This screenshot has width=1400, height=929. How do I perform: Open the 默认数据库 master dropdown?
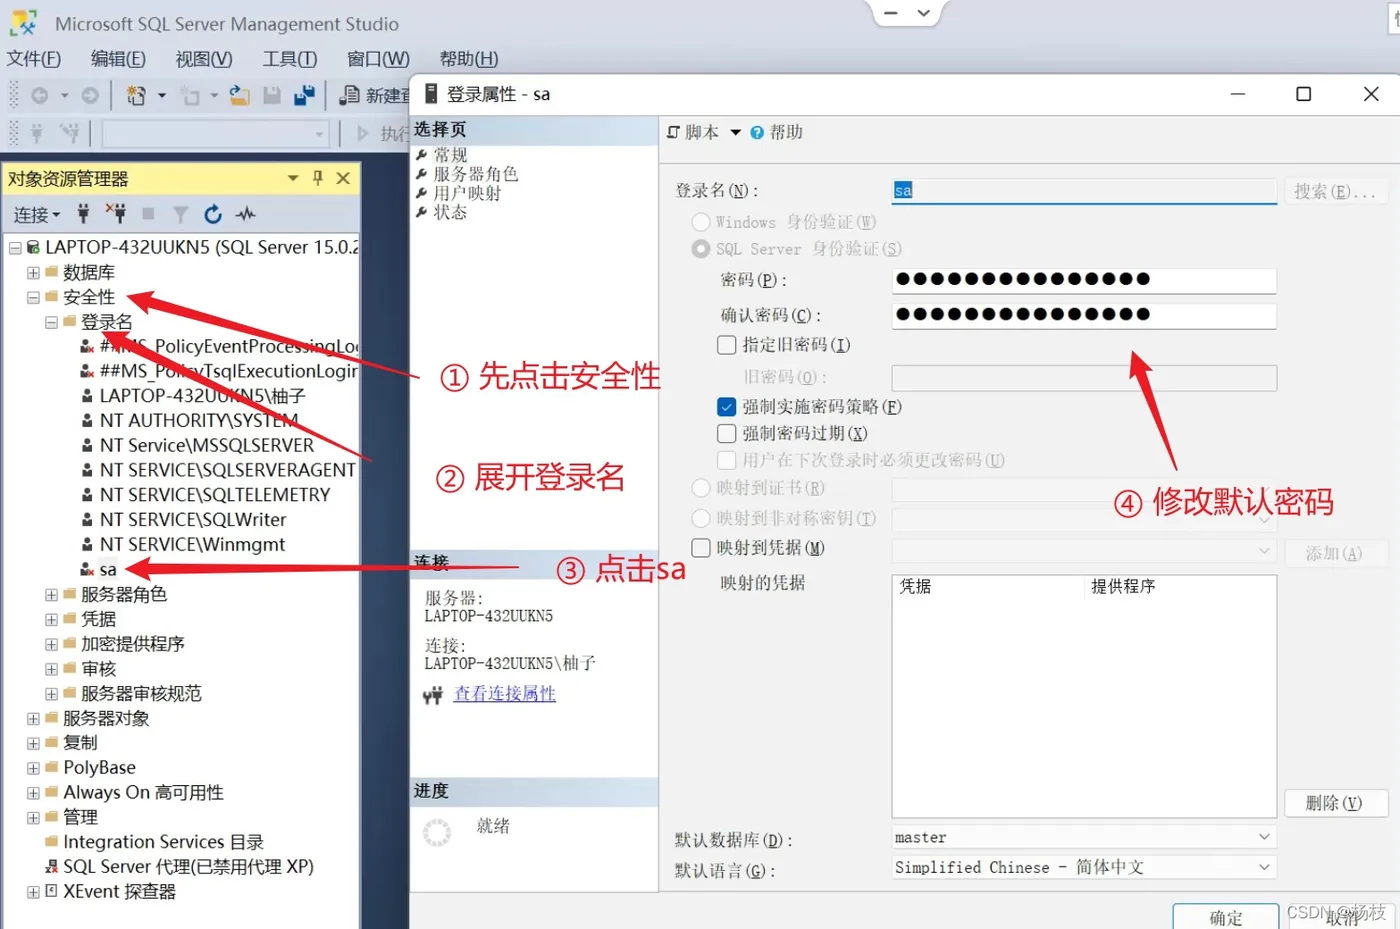pyautogui.click(x=1264, y=837)
